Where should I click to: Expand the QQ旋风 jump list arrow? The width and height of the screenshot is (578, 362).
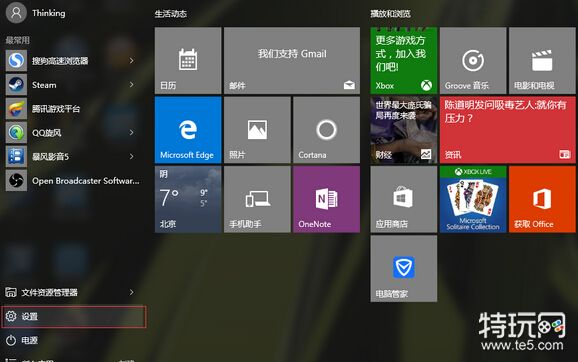132,132
